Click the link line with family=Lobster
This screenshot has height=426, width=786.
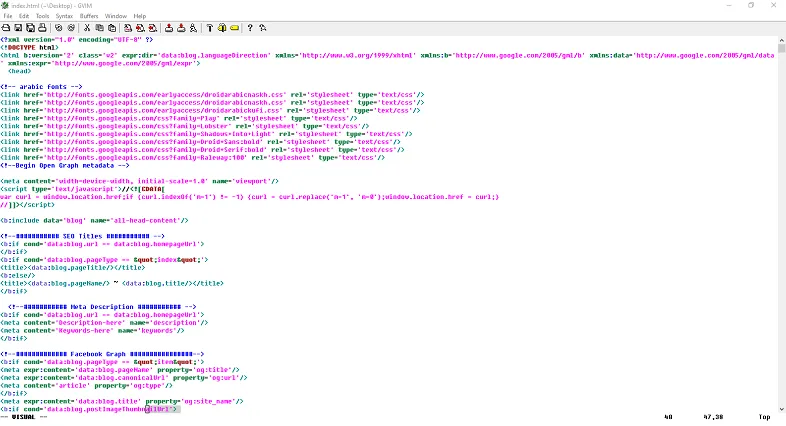(184, 126)
